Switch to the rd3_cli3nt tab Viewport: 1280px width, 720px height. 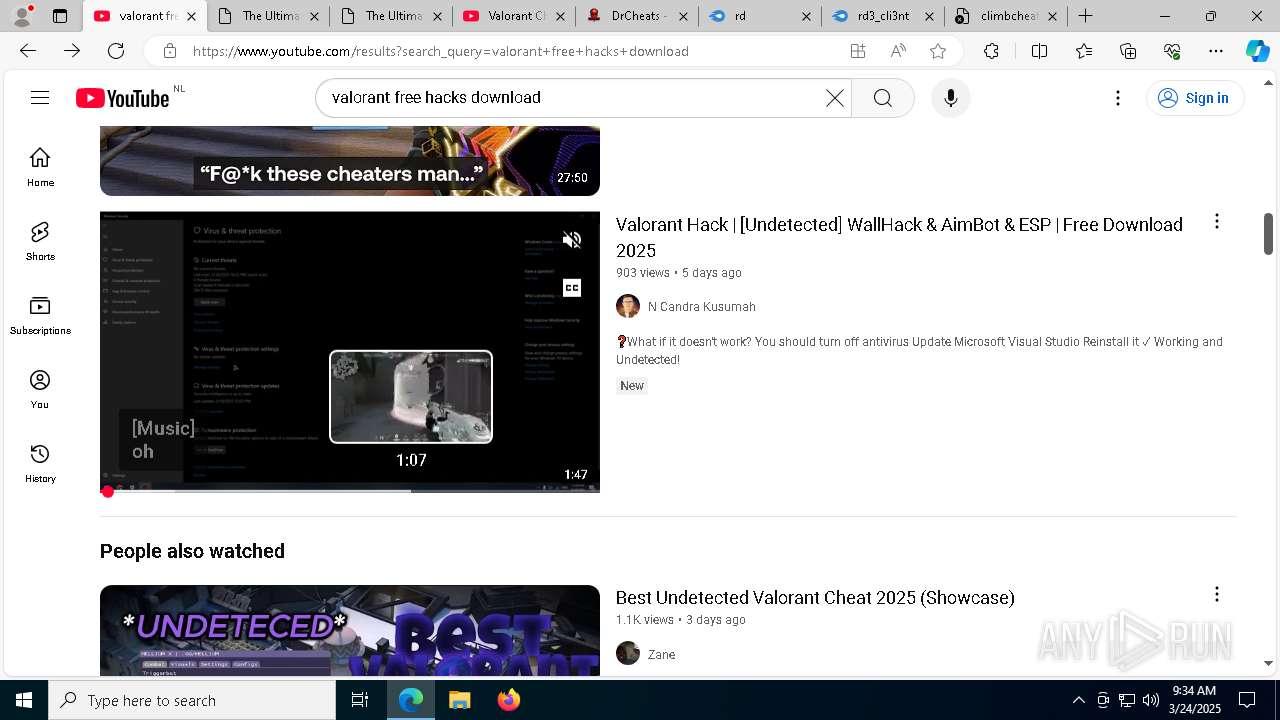coord(883,16)
